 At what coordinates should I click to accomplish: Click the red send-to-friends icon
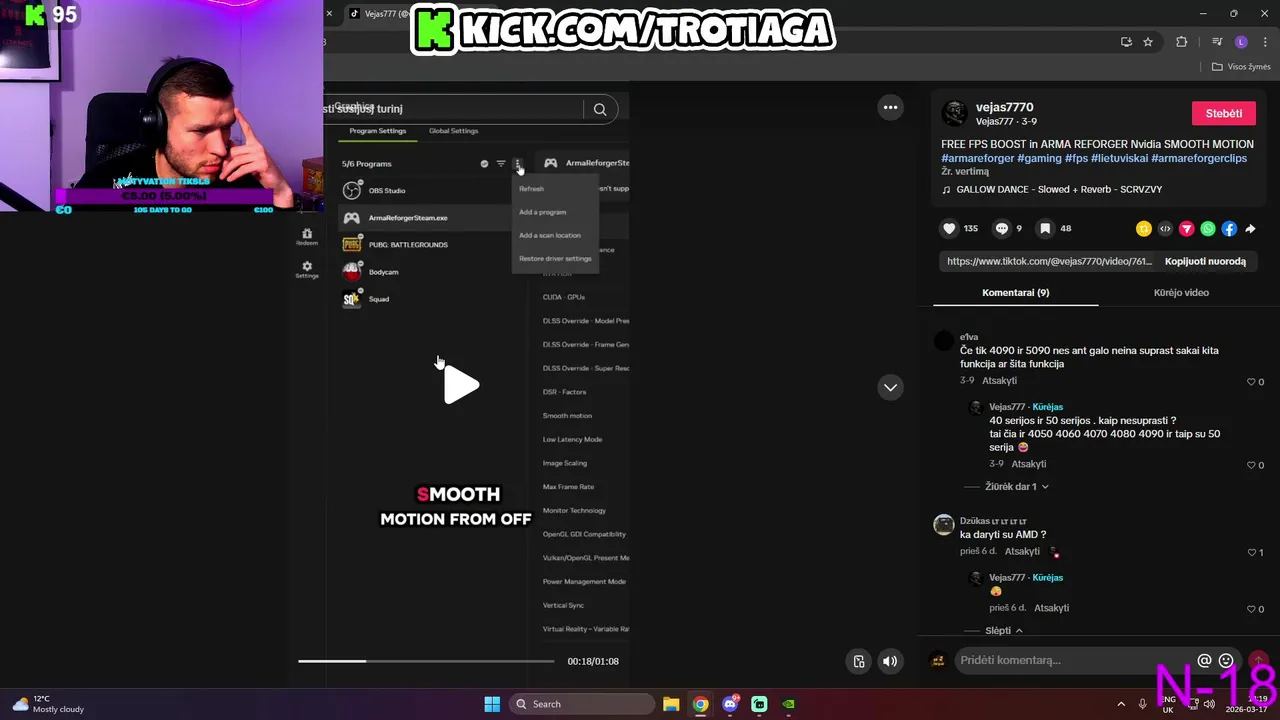click(x=1186, y=229)
